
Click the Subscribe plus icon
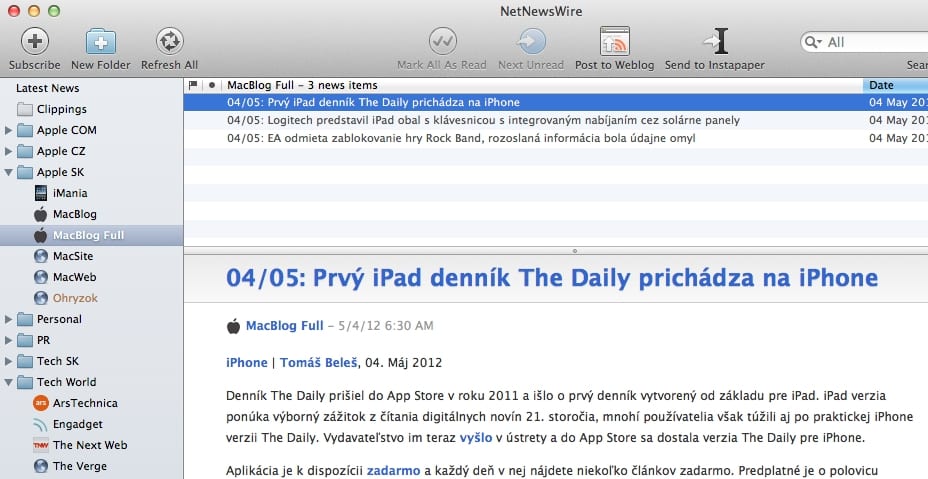35,41
